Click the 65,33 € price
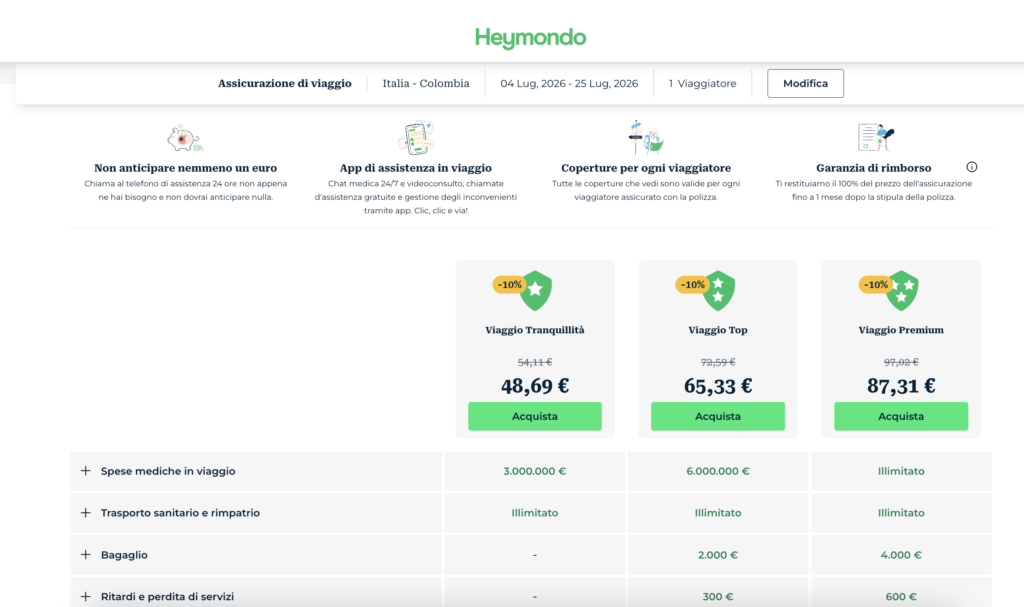The width and height of the screenshot is (1024, 607). pyautogui.click(x=718, y=386)
